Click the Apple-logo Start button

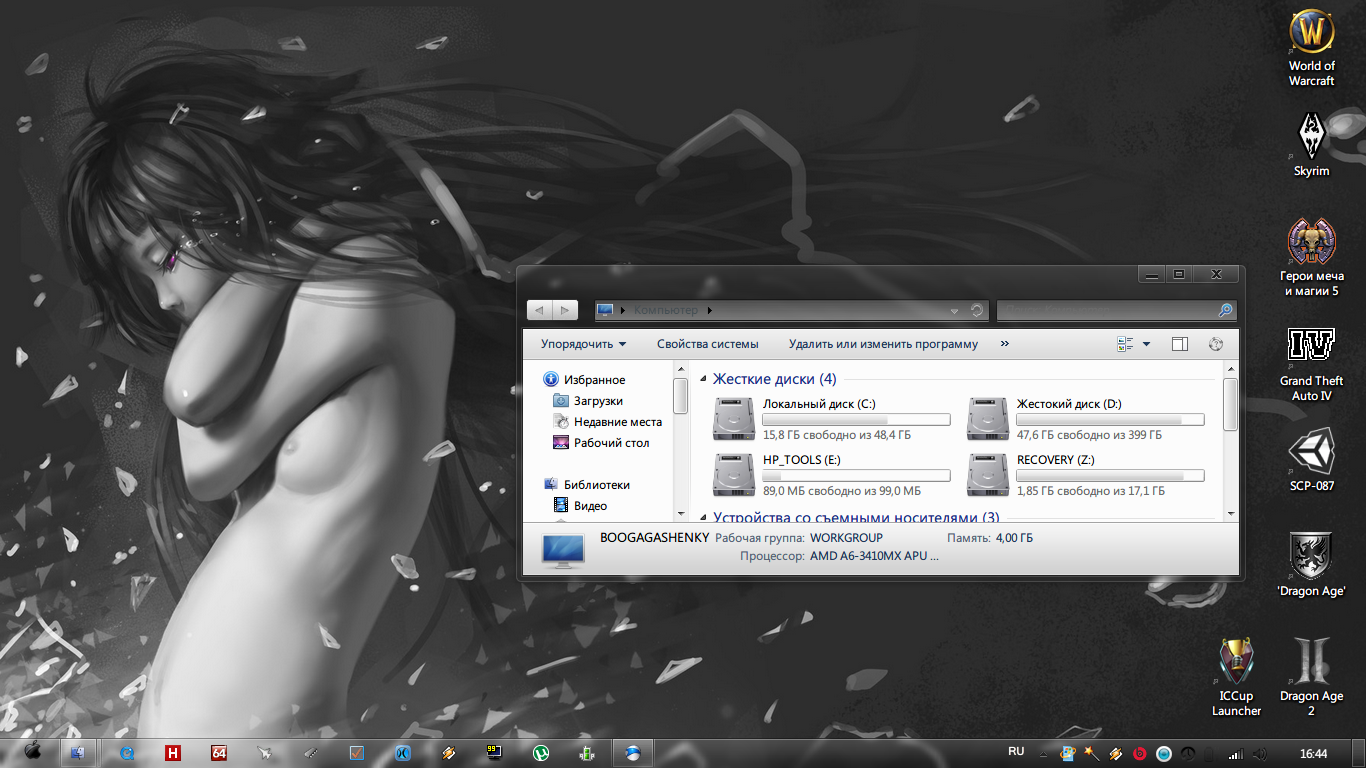click(32, 752)
